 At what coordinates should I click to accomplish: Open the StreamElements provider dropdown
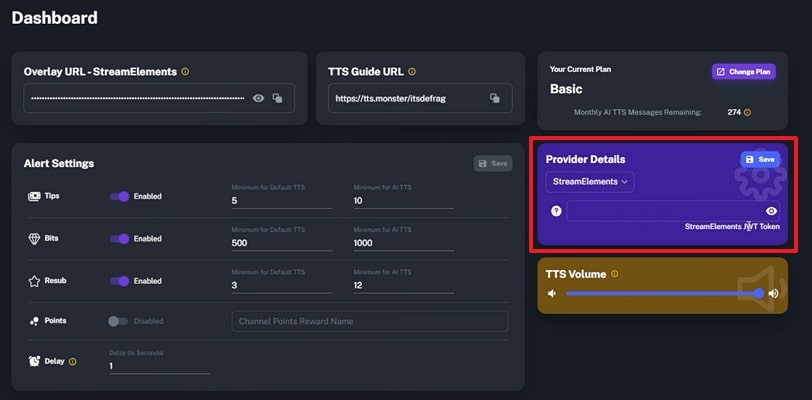coord(590,182)
